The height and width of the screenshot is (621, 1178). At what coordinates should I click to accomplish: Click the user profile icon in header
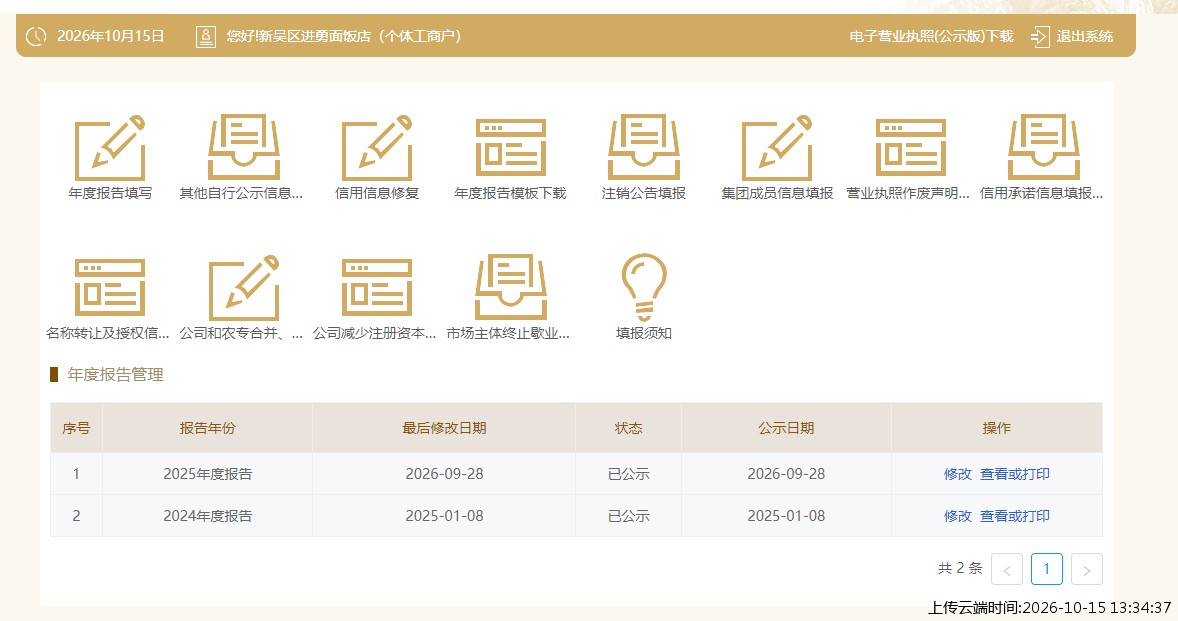[x=206, y=36]
